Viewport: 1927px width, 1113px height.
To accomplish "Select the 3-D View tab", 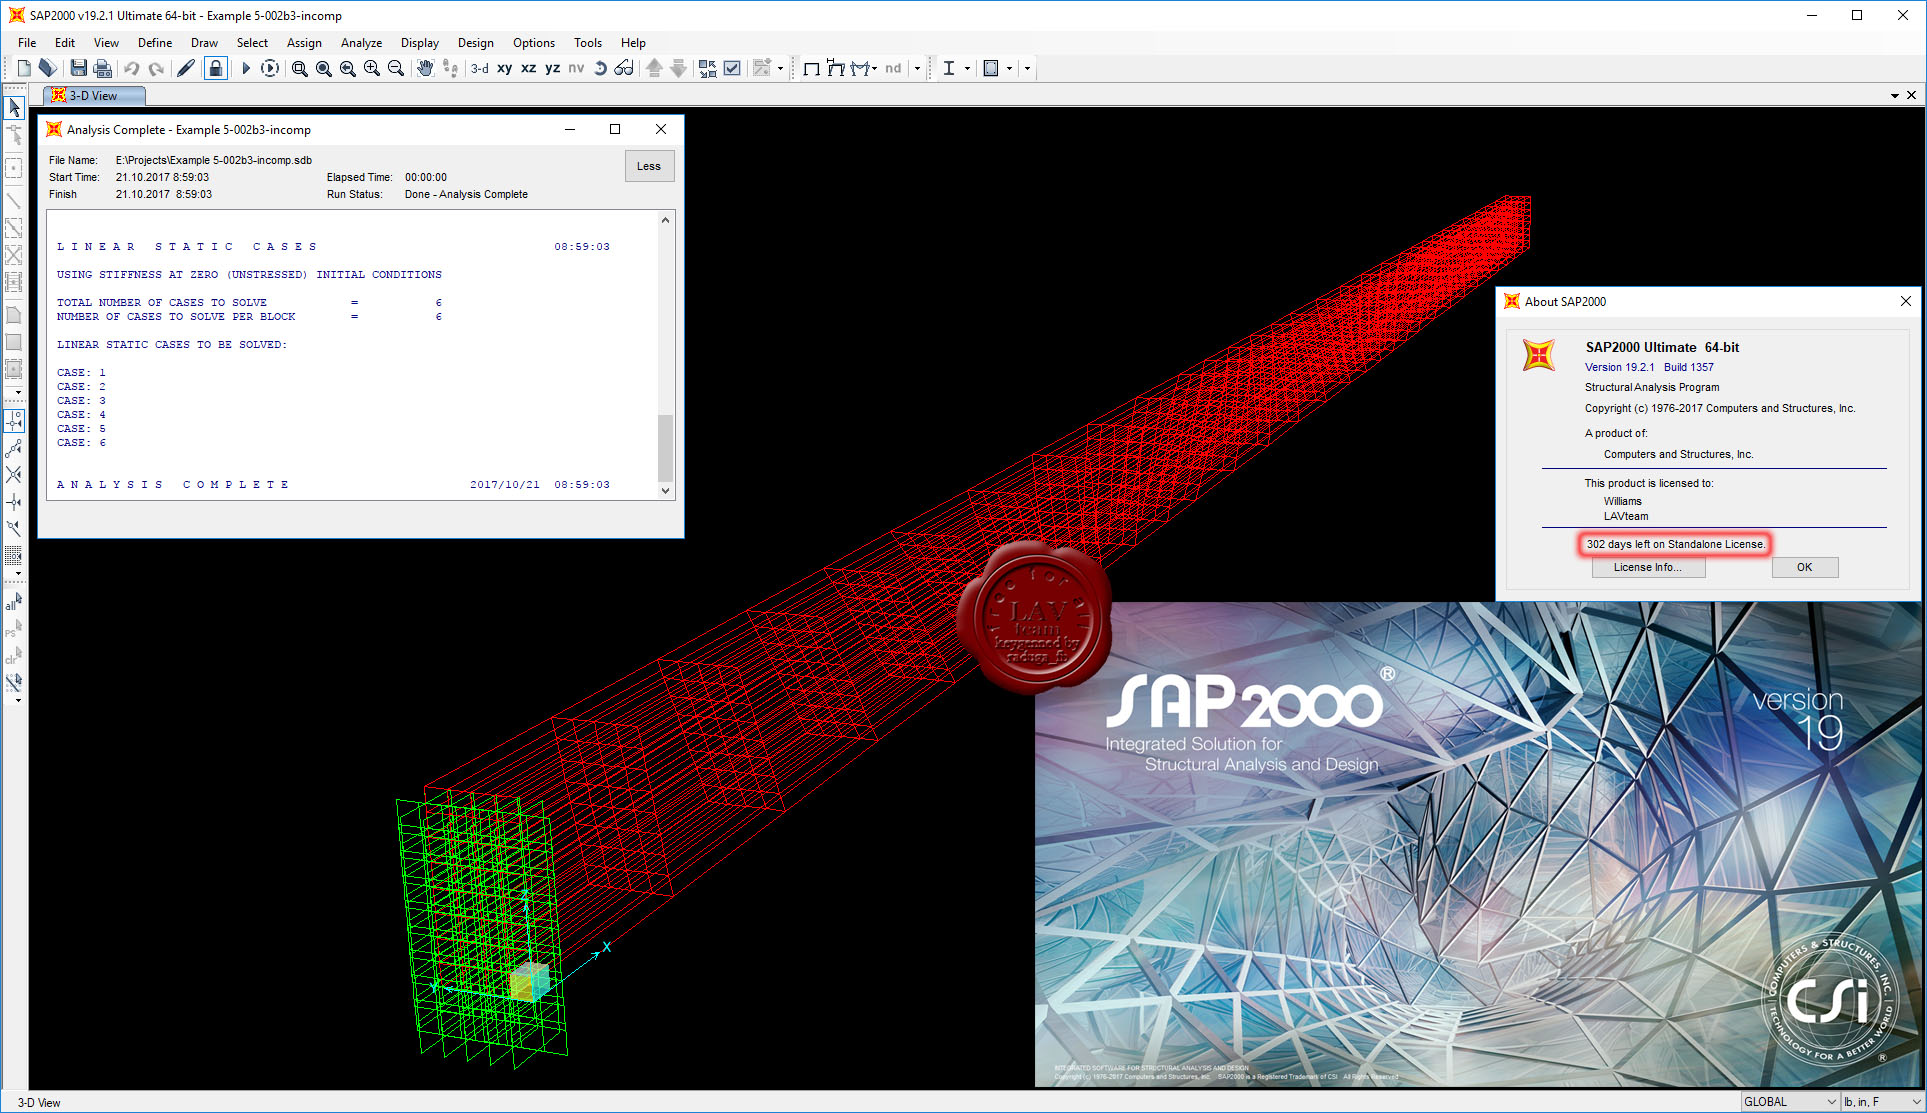I will (95, 95).
